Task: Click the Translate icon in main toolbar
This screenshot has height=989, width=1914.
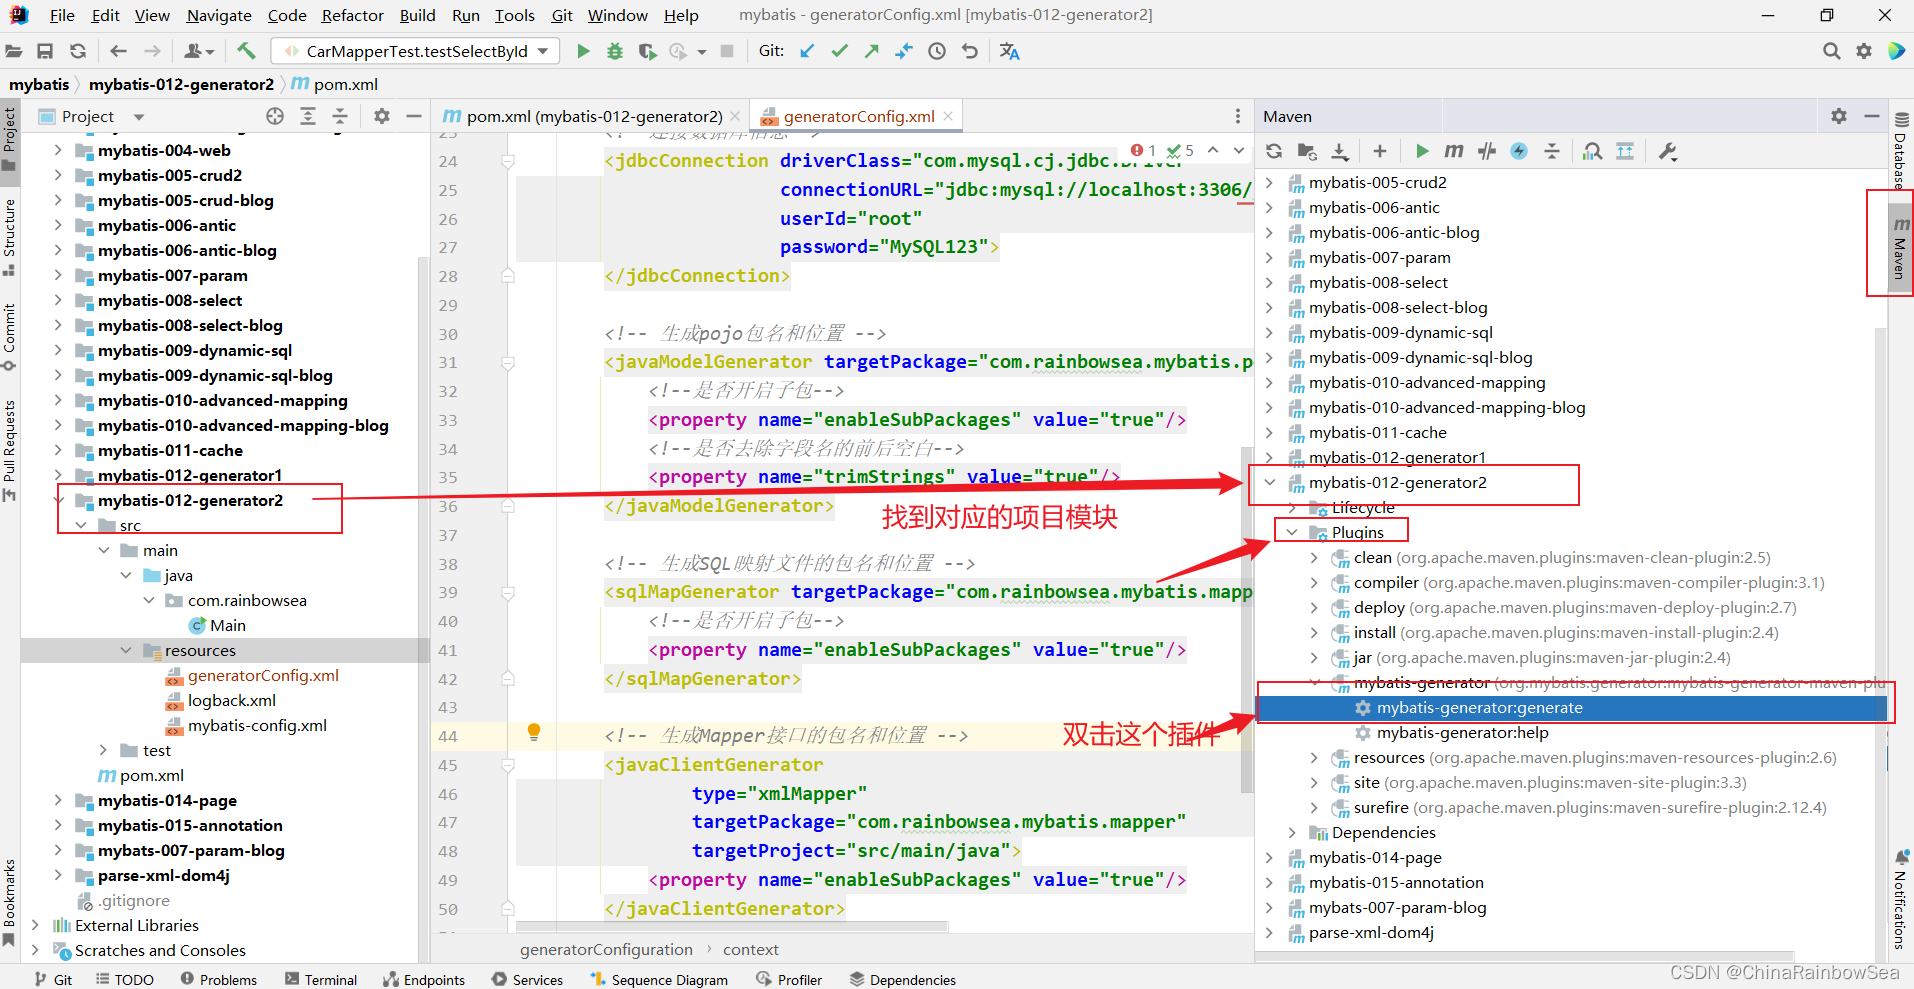Action: (1010, 51)
